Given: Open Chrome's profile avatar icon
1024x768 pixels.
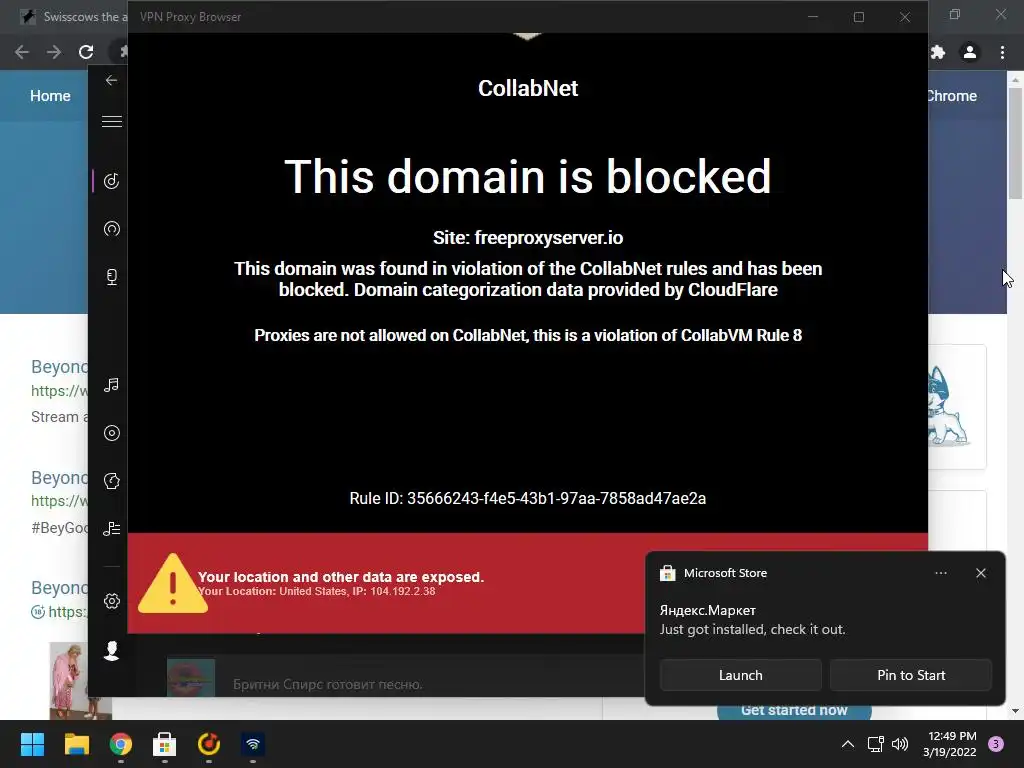Looking at the screenshot, I should click(970, 52).
